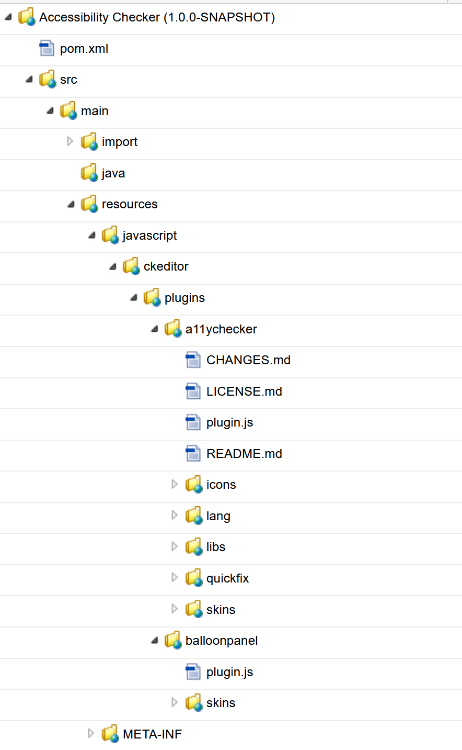Select the 'lang' label
The image size is (462, 750).
click(218, 516)
